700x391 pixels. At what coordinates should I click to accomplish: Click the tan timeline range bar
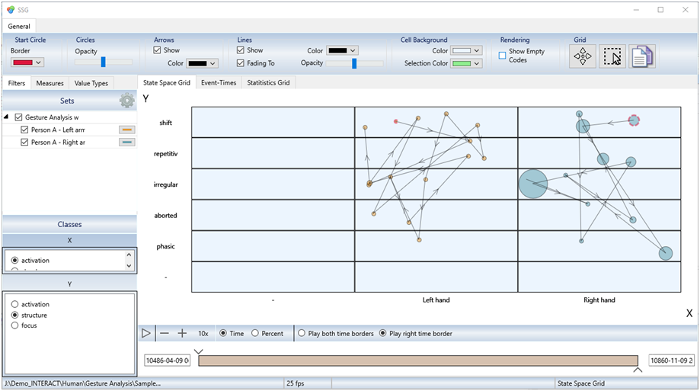tap(418, 361)
